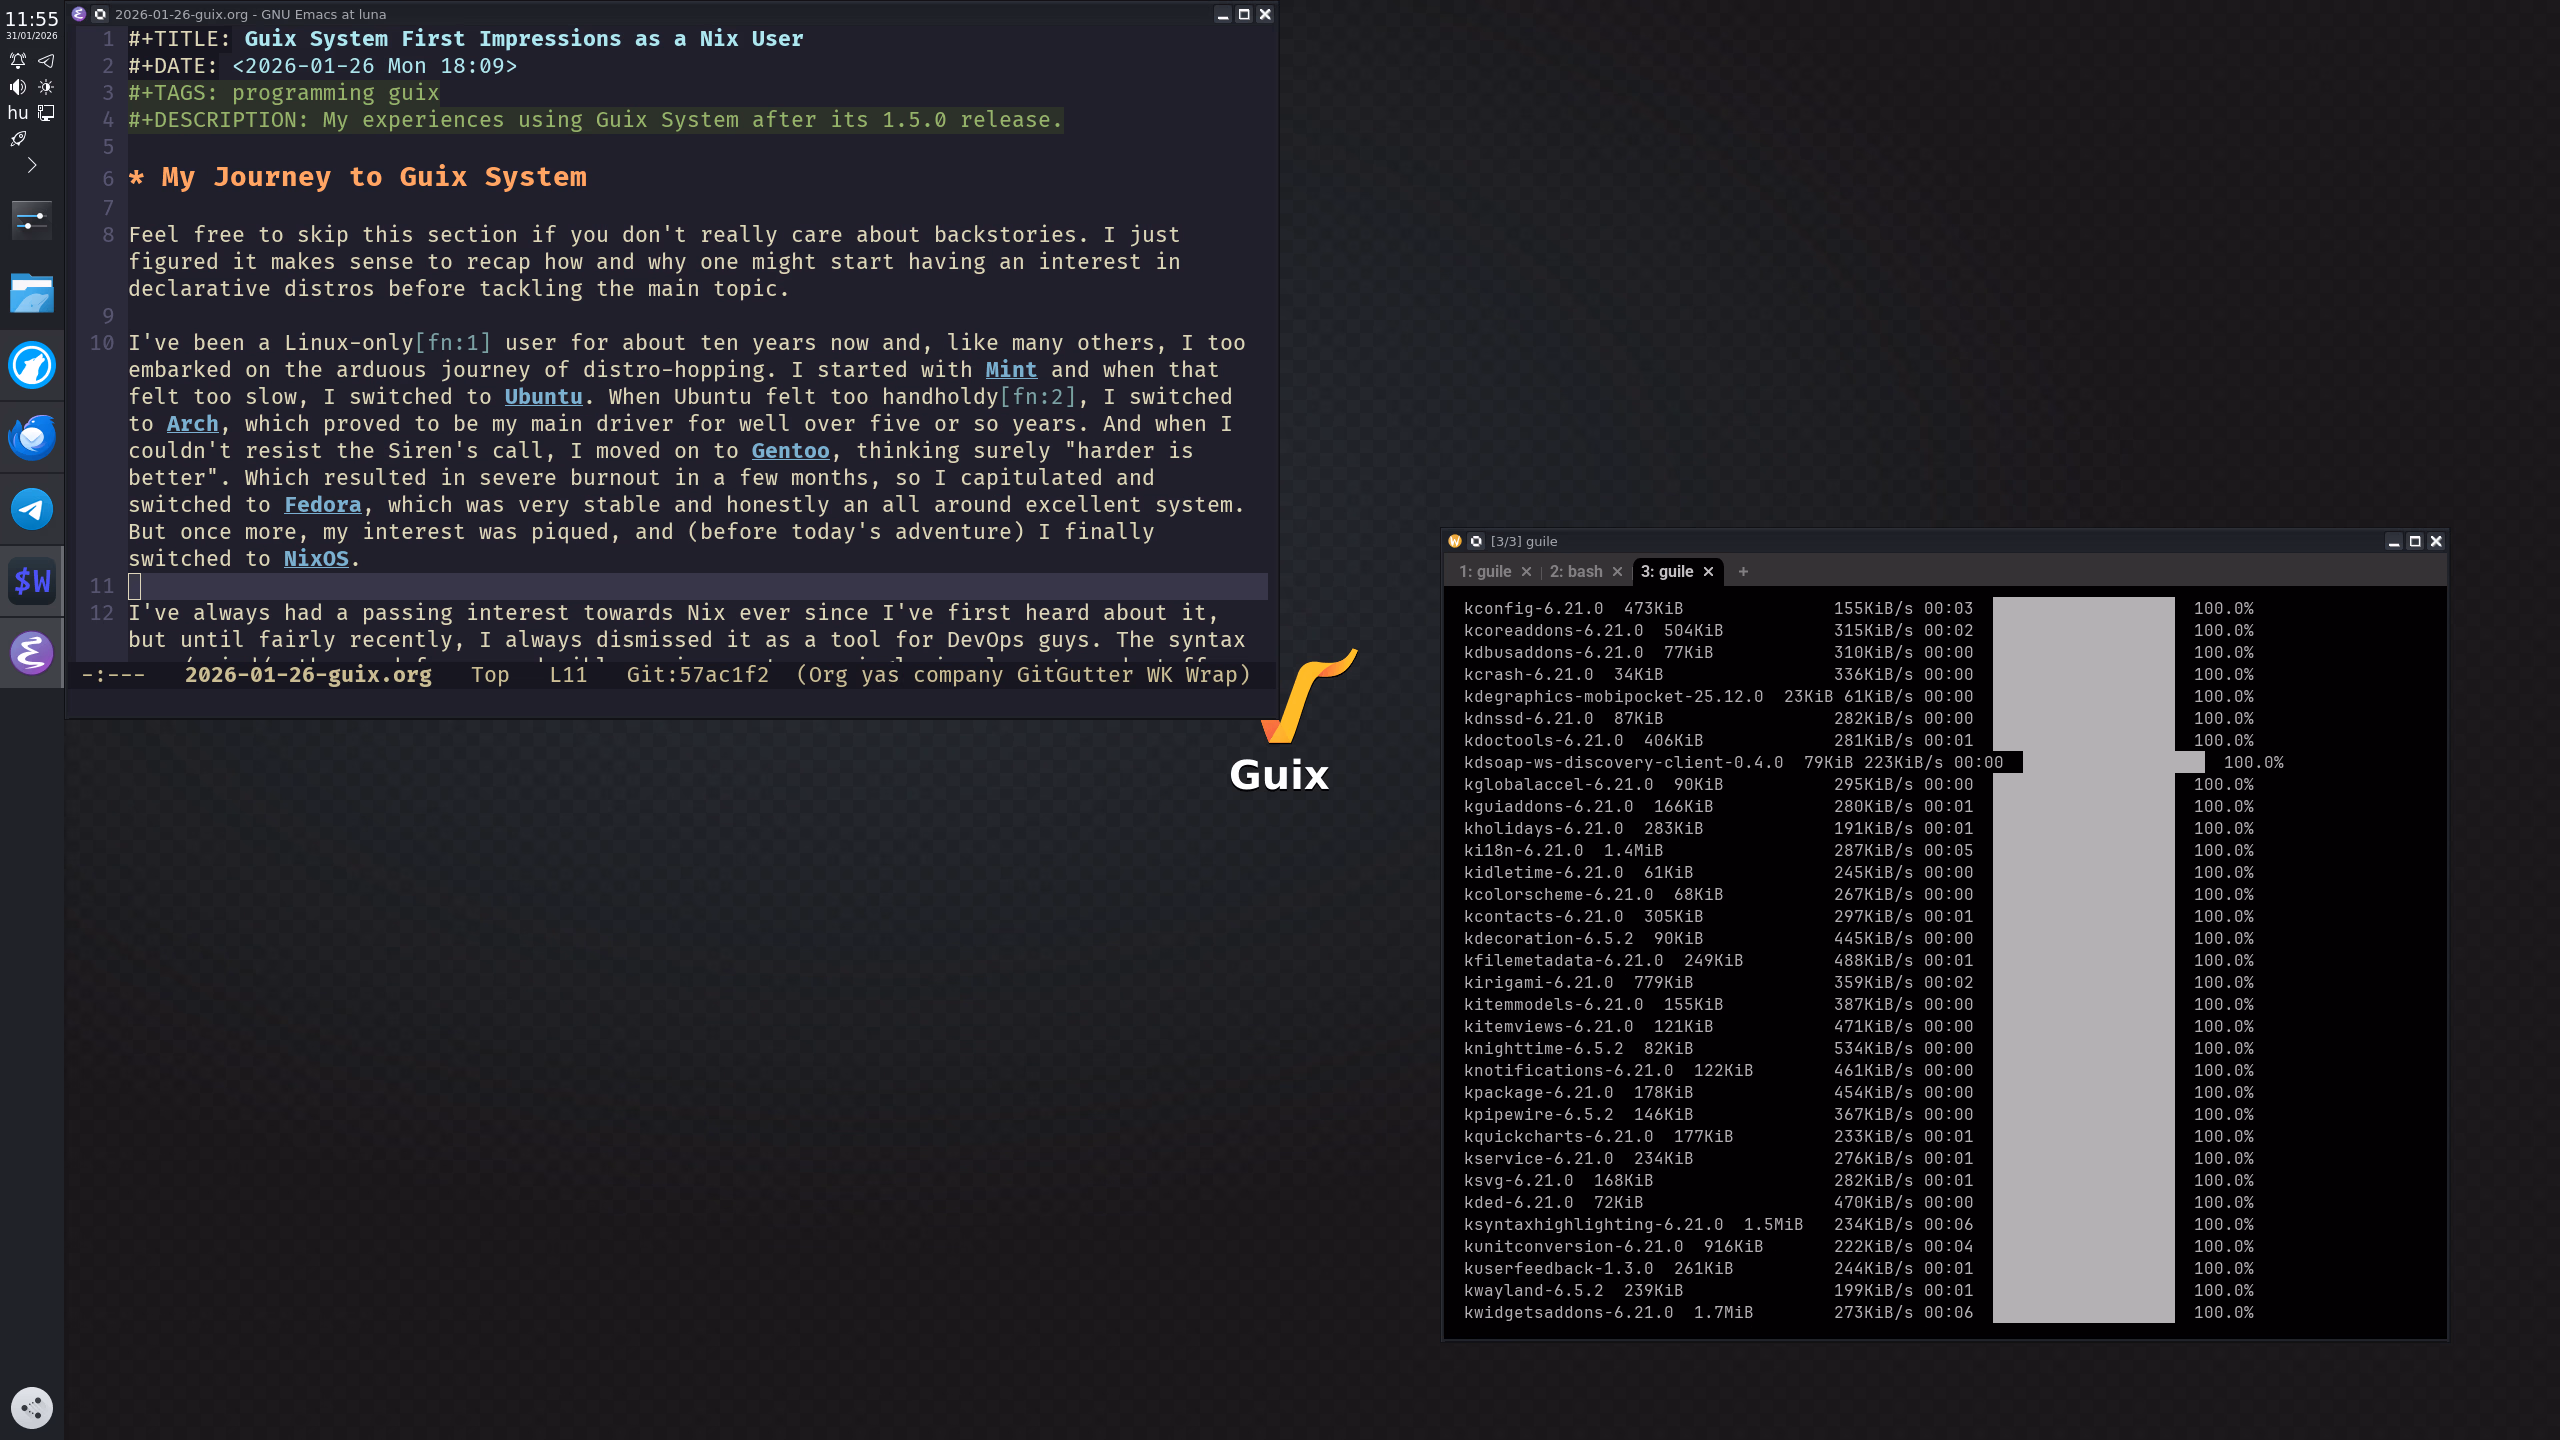Switch to the 2: bash tab
The image size is (2560, 1440).
1578,571
